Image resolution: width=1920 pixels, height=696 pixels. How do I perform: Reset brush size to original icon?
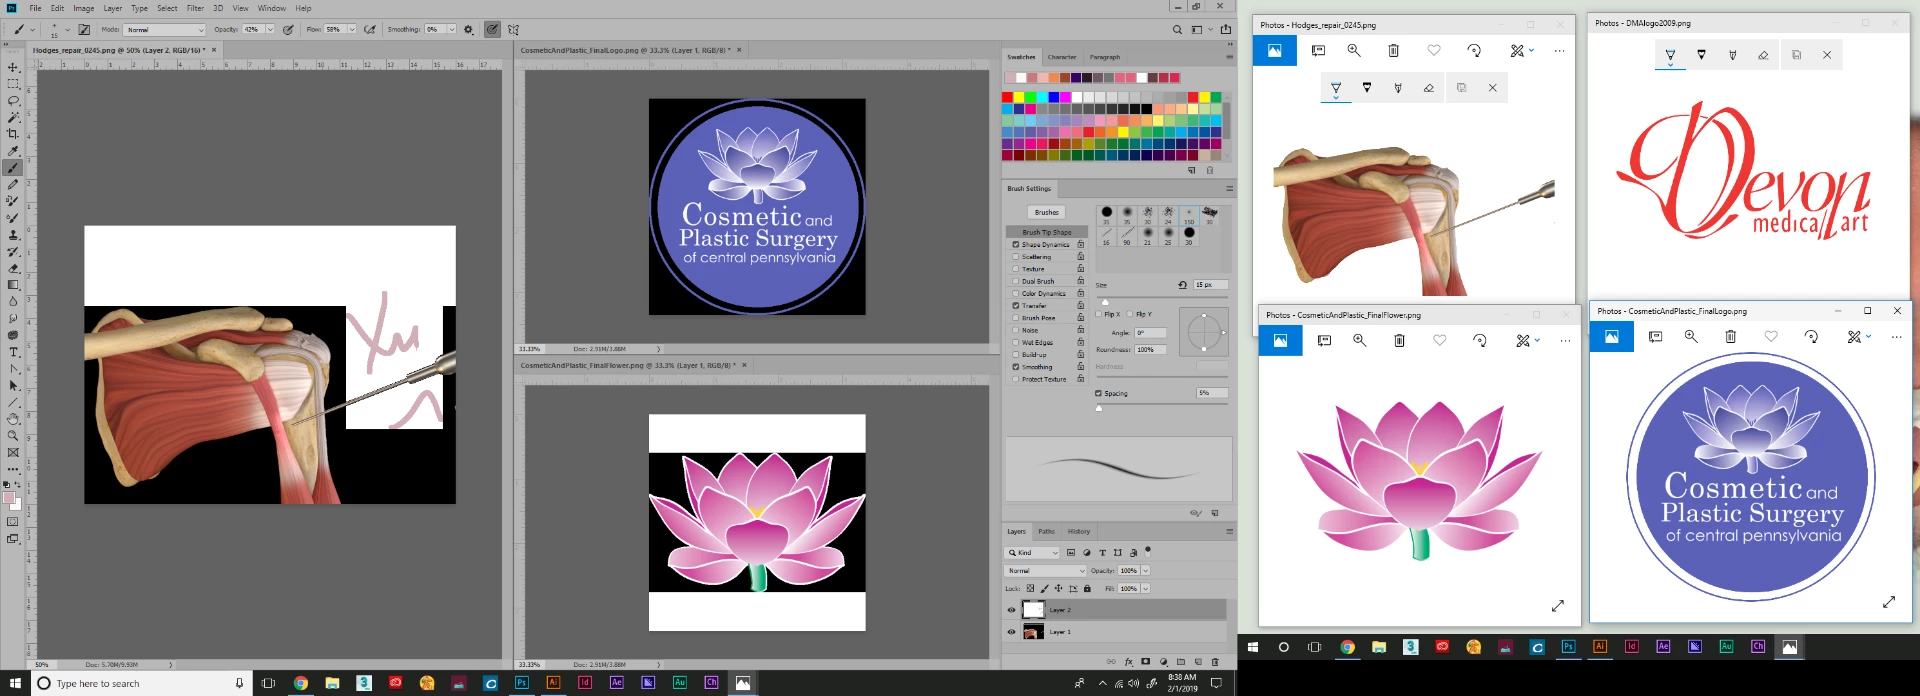(x=1183, y=285)
